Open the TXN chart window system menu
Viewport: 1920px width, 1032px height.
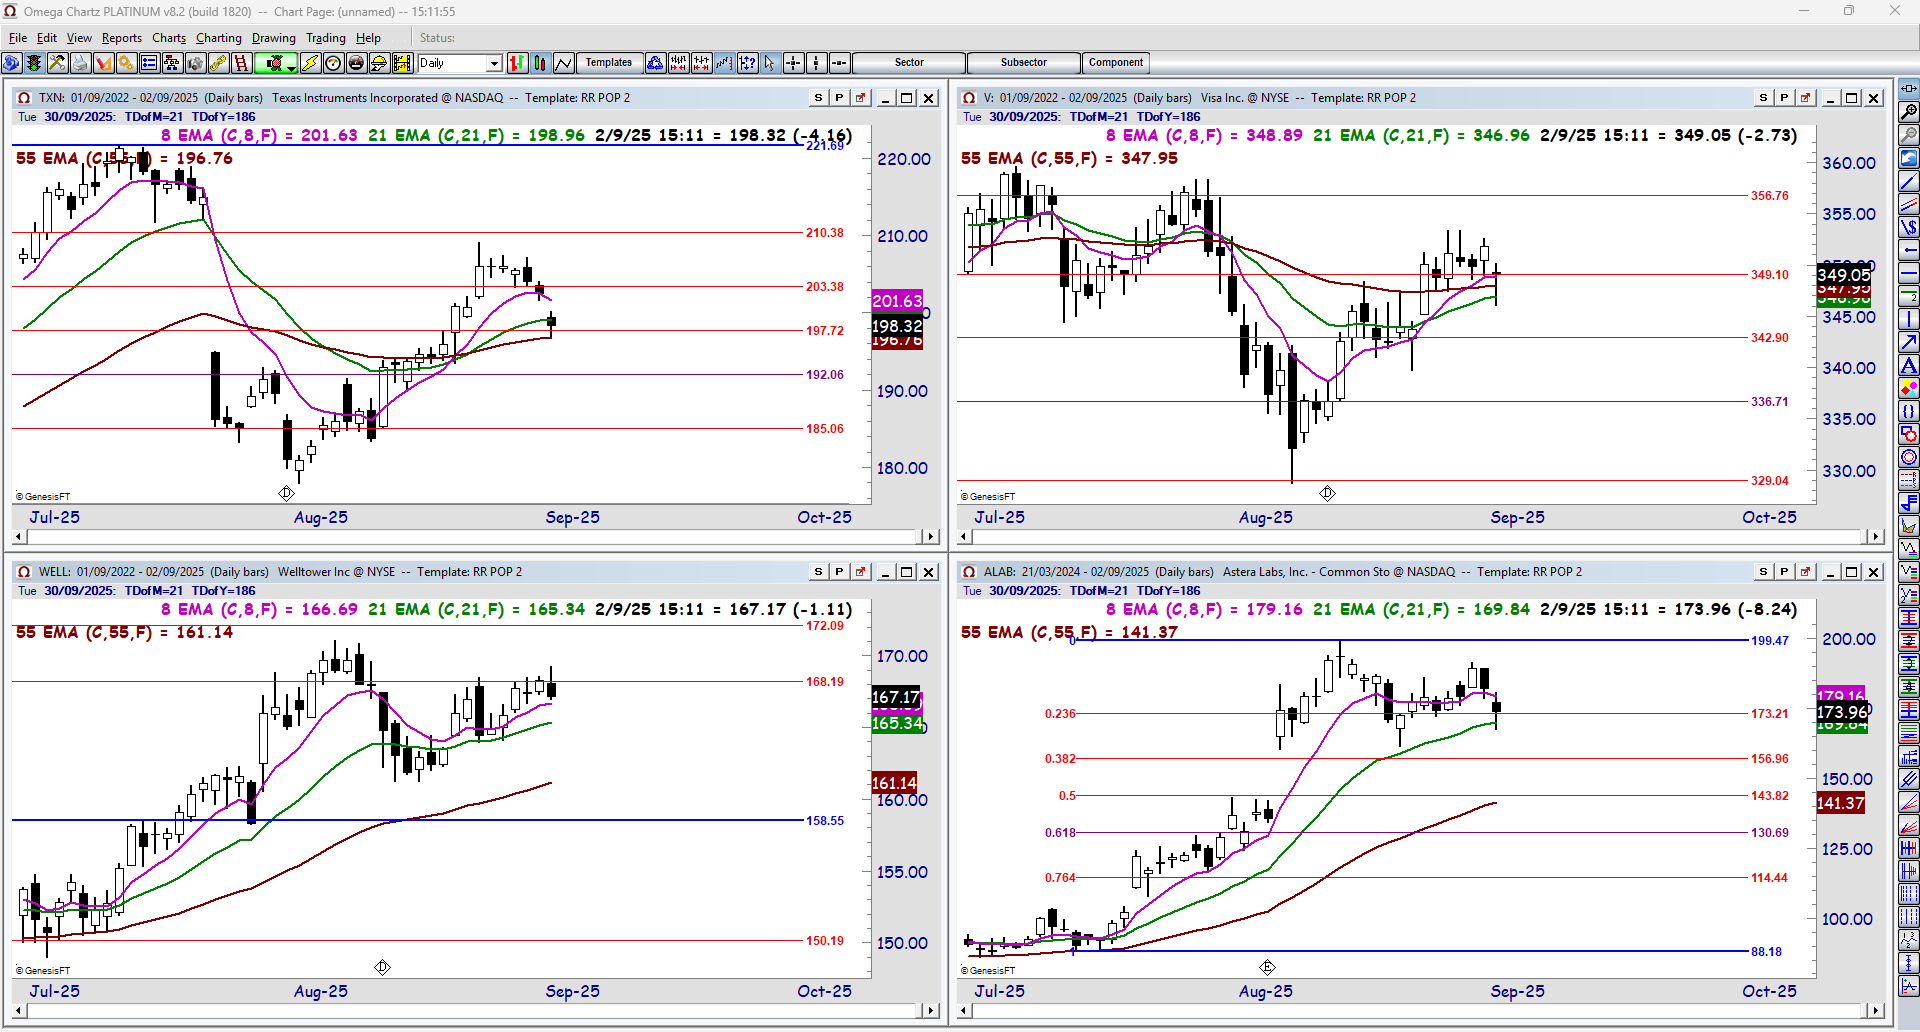[24, 98]
